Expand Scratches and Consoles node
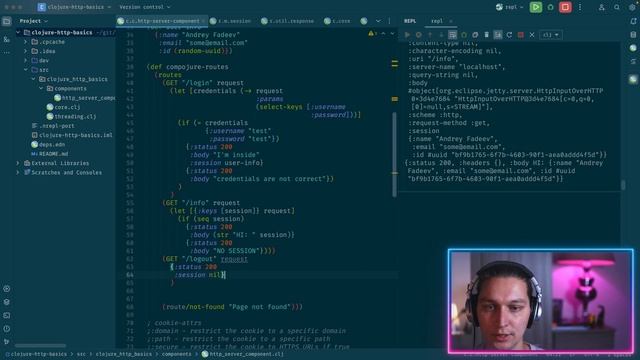Viewport: 640px width, 360px height. [18, 172]
